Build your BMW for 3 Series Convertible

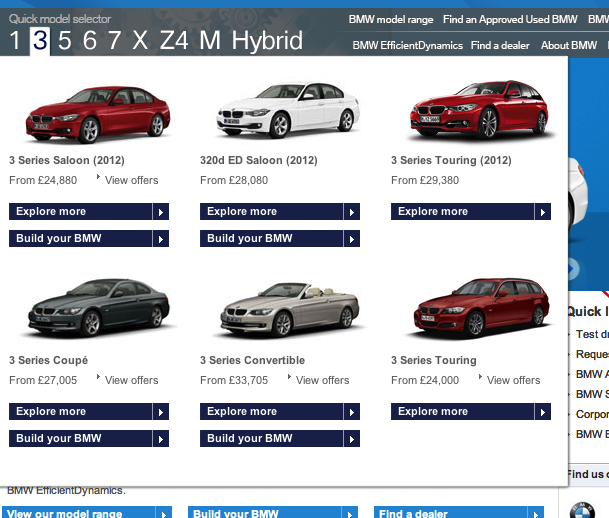click(x=280, y=438)
